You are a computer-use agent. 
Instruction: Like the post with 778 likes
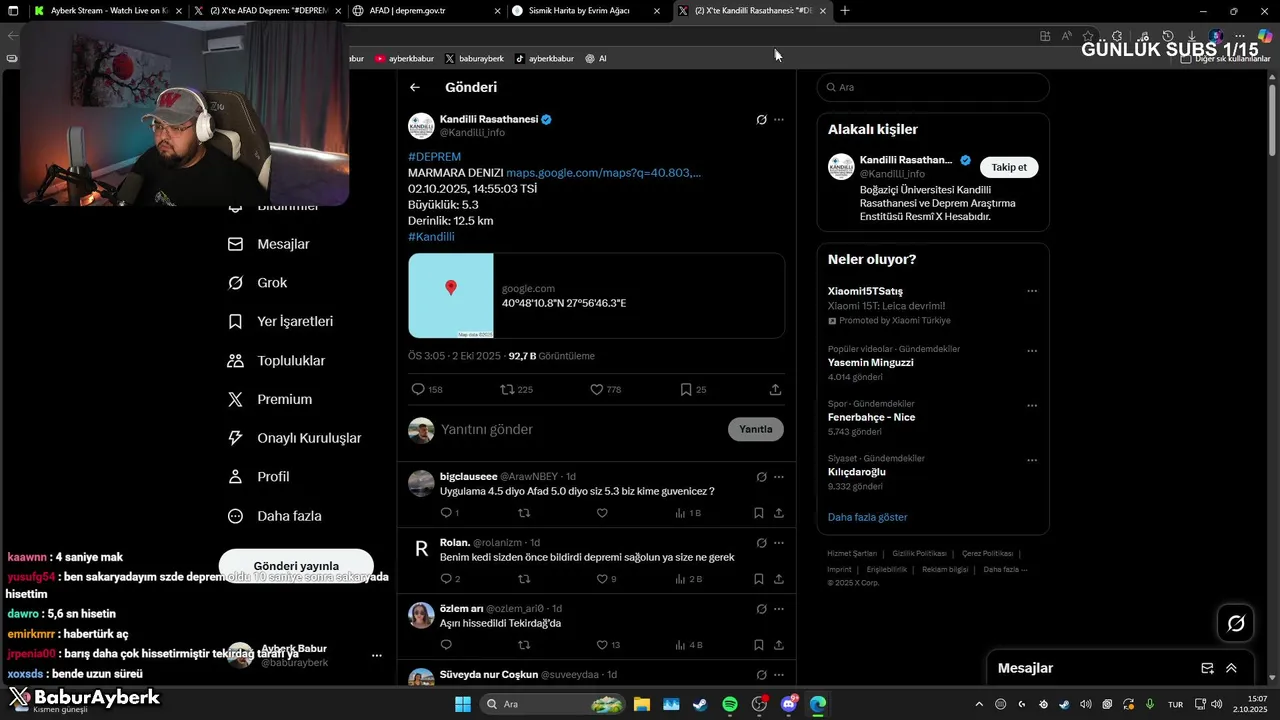tap(596, 389)
